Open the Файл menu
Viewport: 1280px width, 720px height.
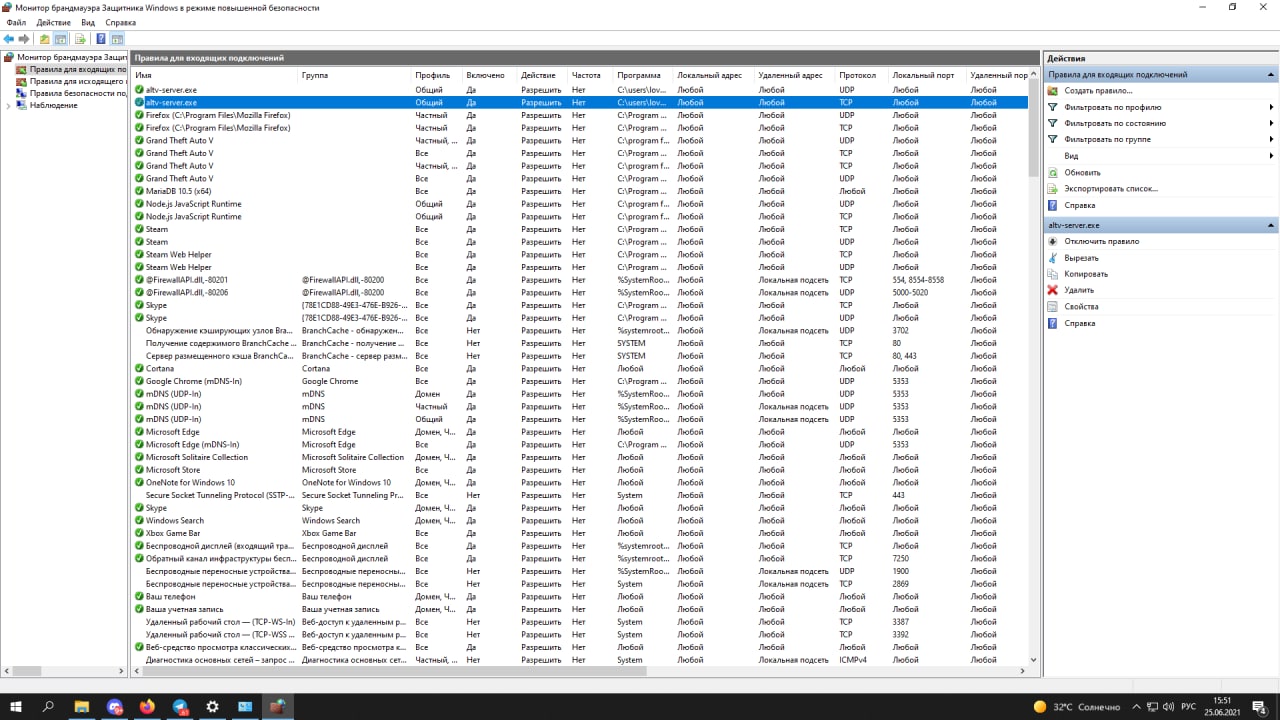16,22
